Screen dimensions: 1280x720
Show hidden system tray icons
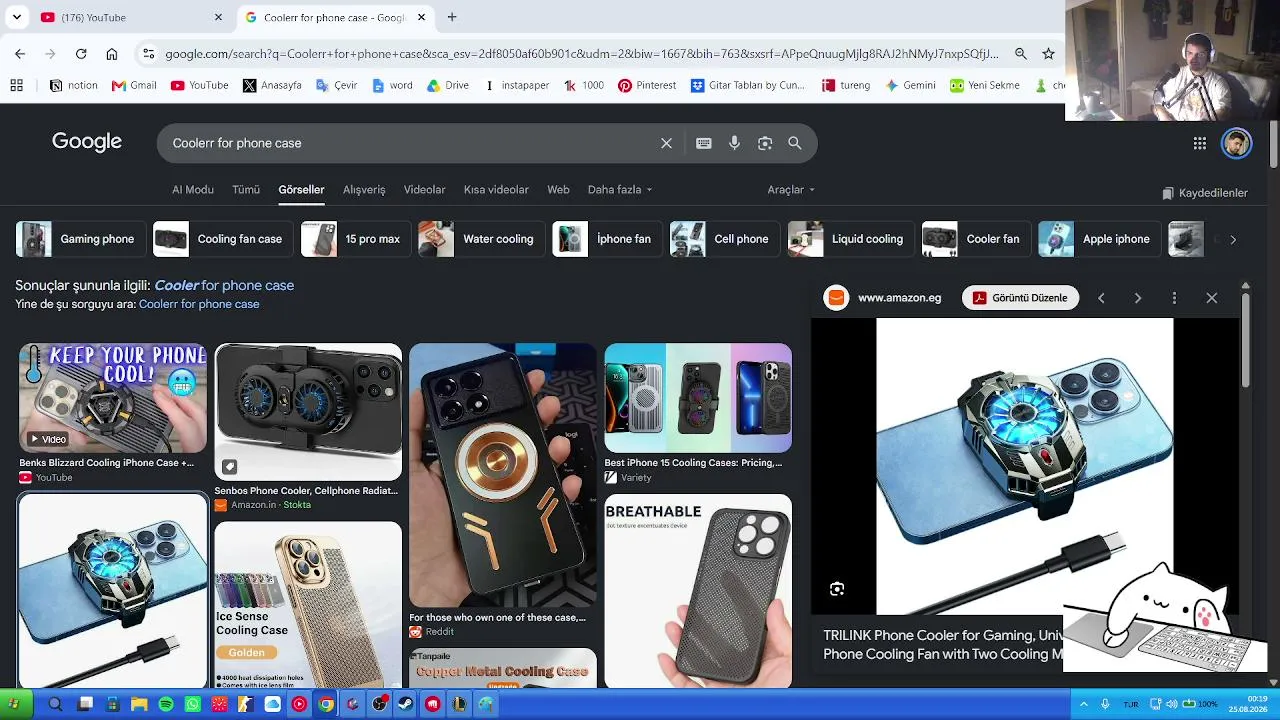tap(1083, 704)
